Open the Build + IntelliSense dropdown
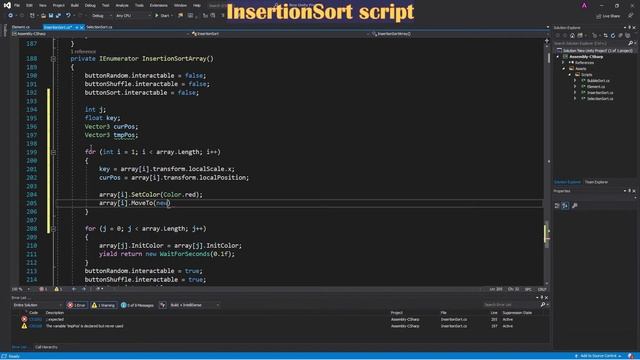This screenshot has width=640, height=360. [x=195, y=305]
